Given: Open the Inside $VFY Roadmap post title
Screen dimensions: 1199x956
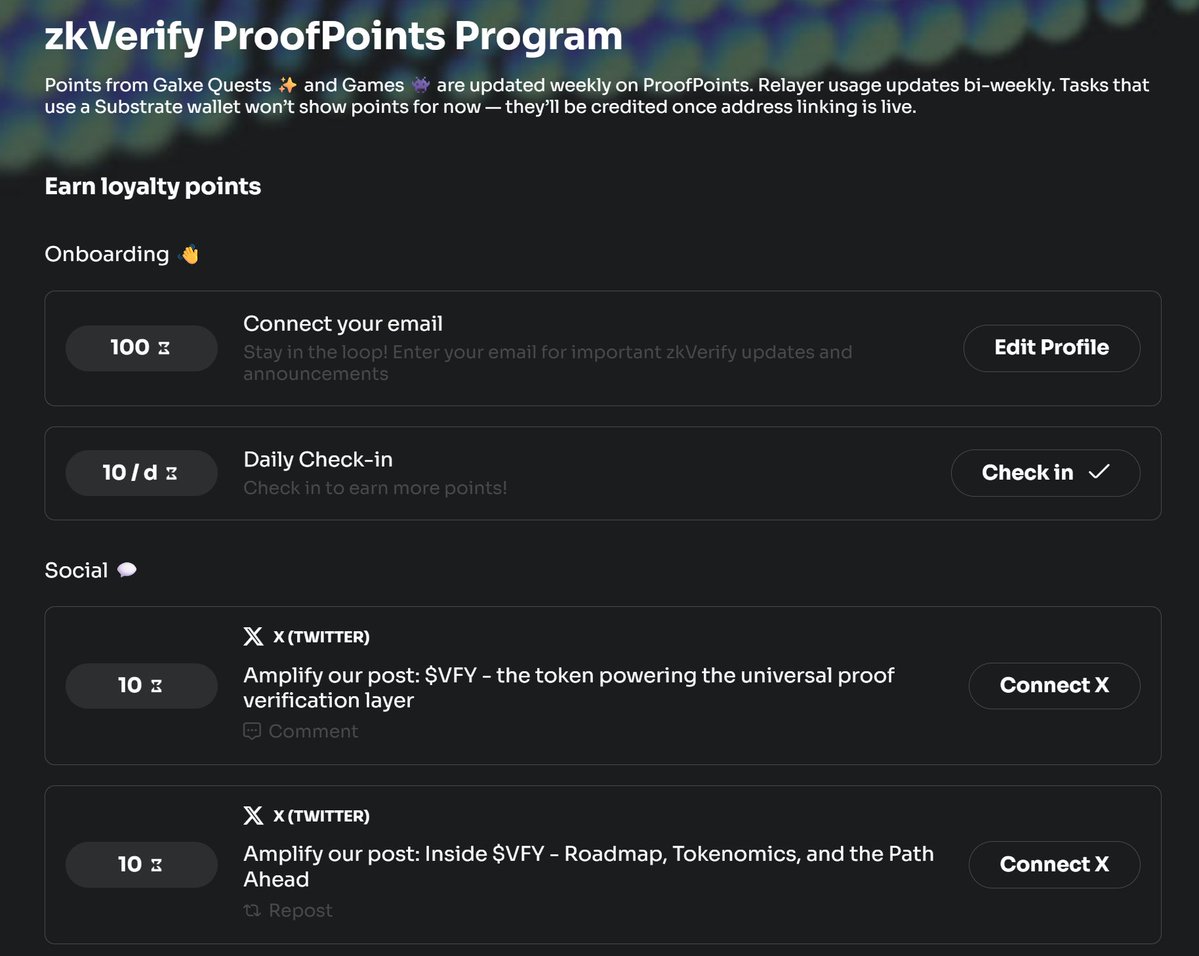Looking at the screenshot, I should pos(588,866).
